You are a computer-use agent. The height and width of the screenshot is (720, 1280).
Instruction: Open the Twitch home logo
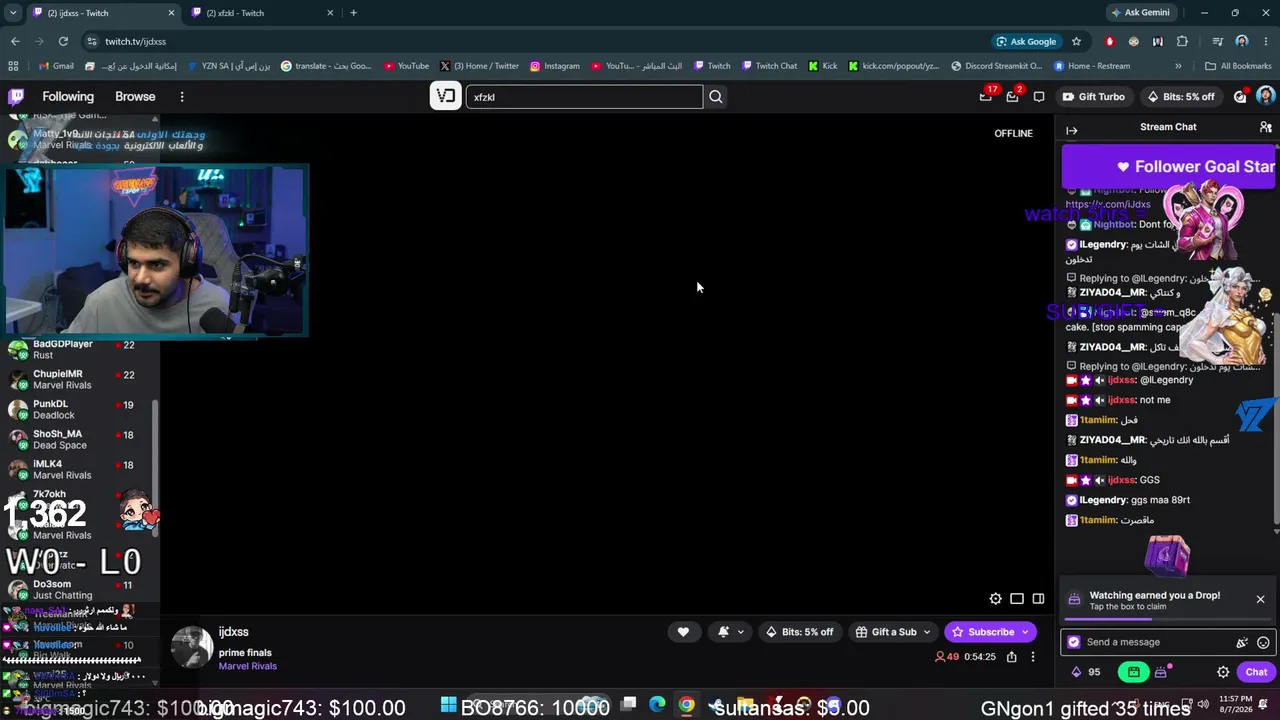click(16, 97)
